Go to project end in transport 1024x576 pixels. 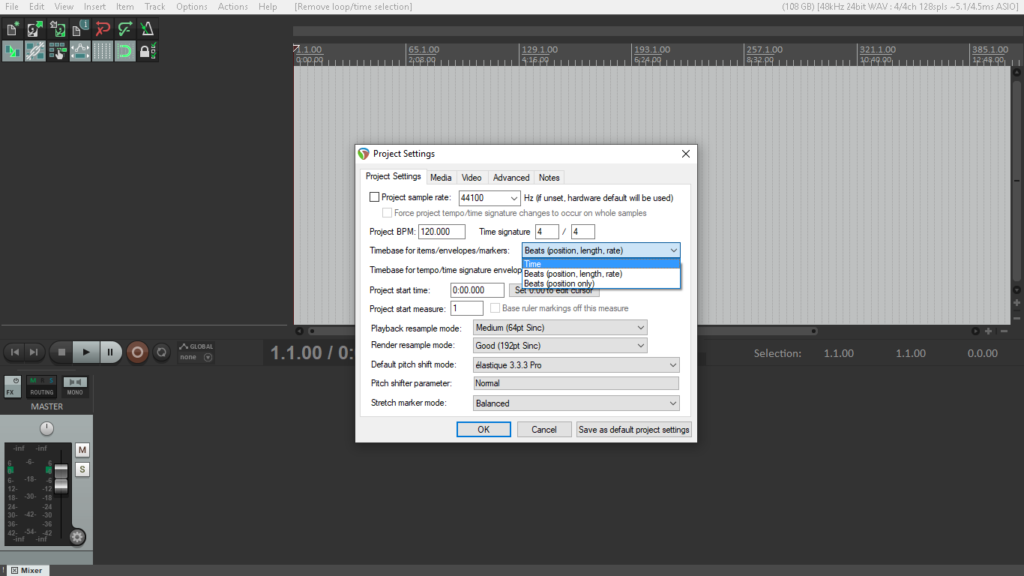click(33, 353)
